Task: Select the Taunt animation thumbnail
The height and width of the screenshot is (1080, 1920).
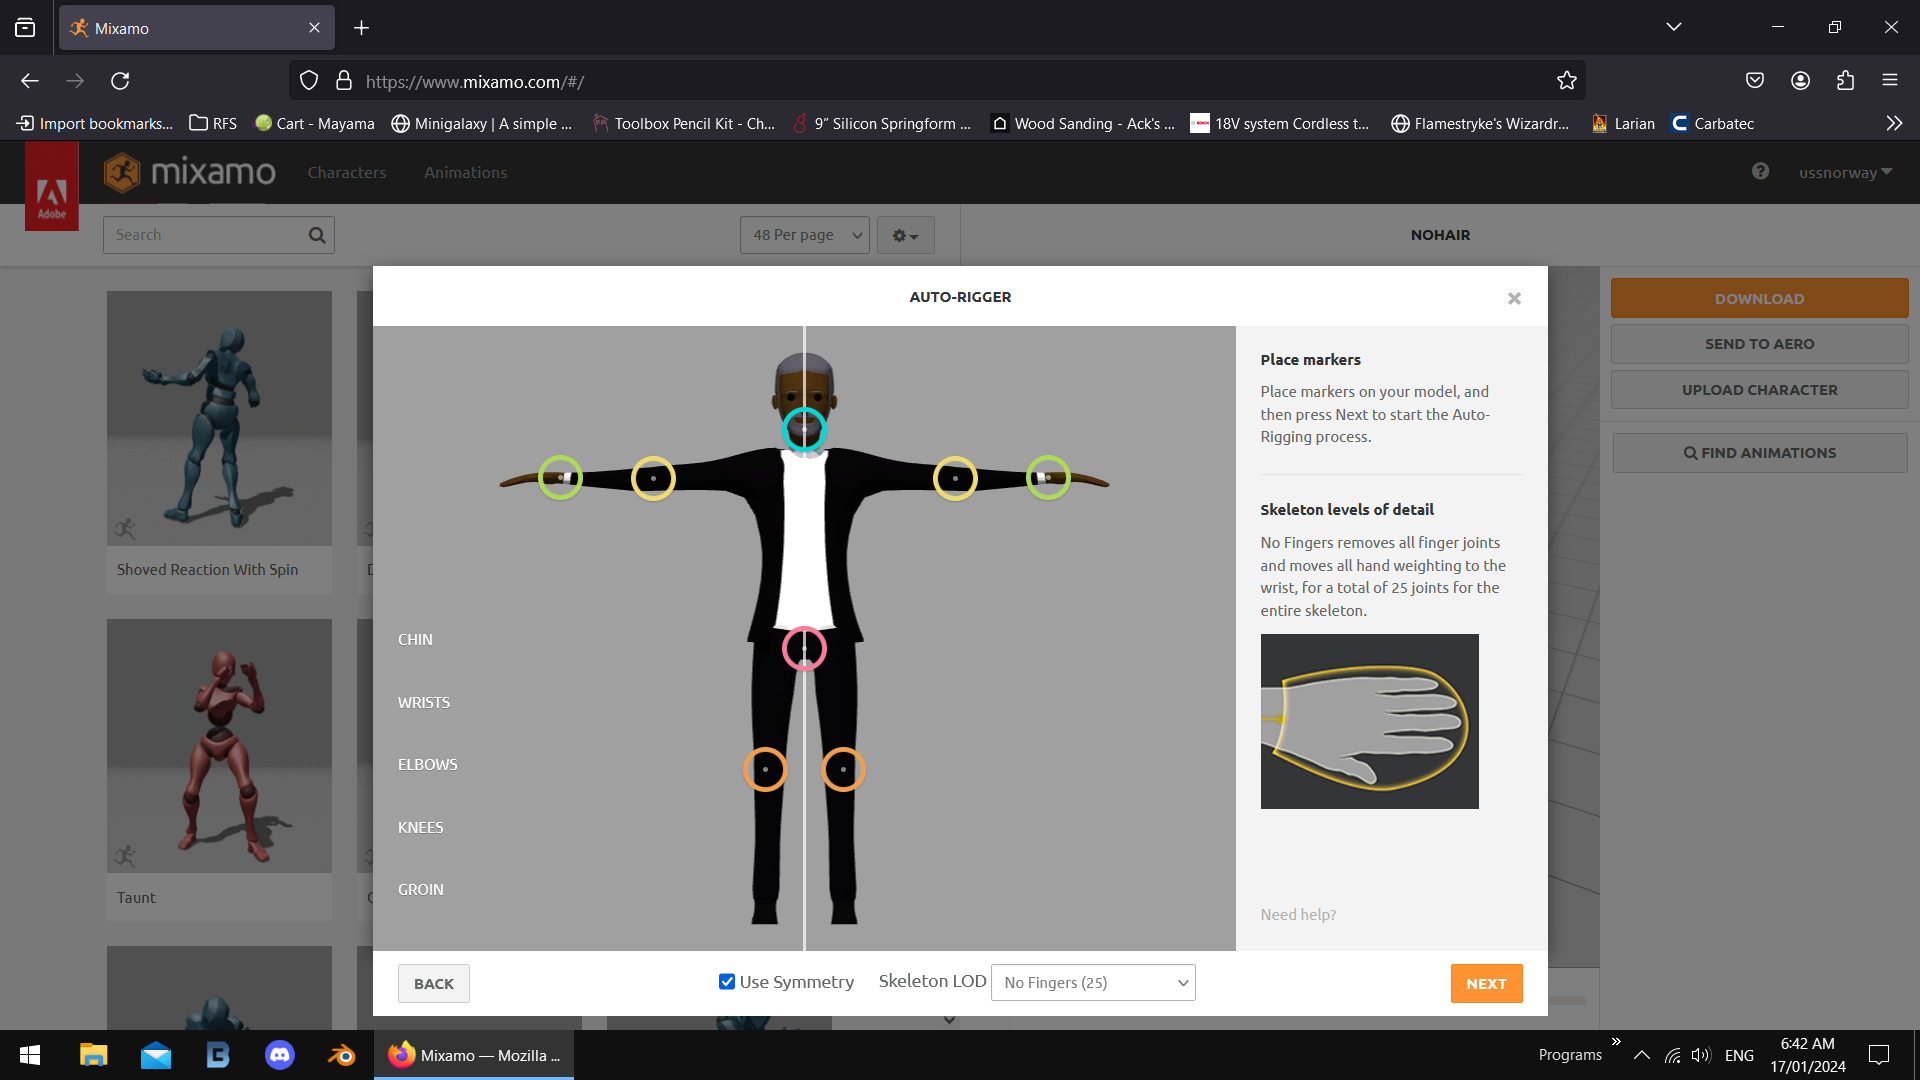Action: [x=218, y=745]
